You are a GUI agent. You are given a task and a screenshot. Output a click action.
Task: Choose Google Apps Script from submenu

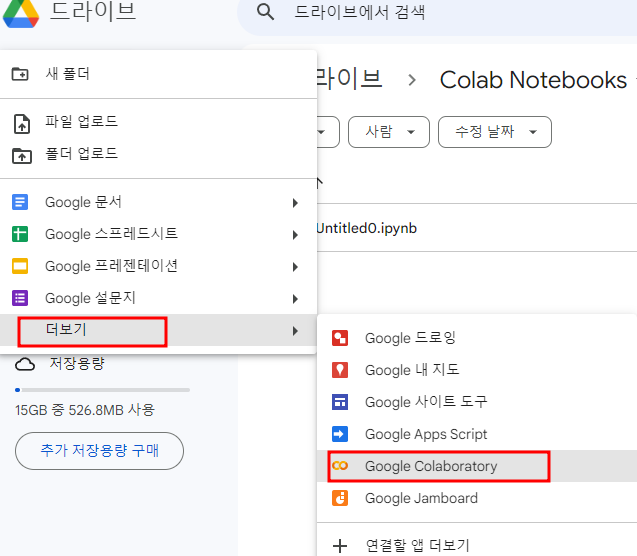(x=477, y=434)
